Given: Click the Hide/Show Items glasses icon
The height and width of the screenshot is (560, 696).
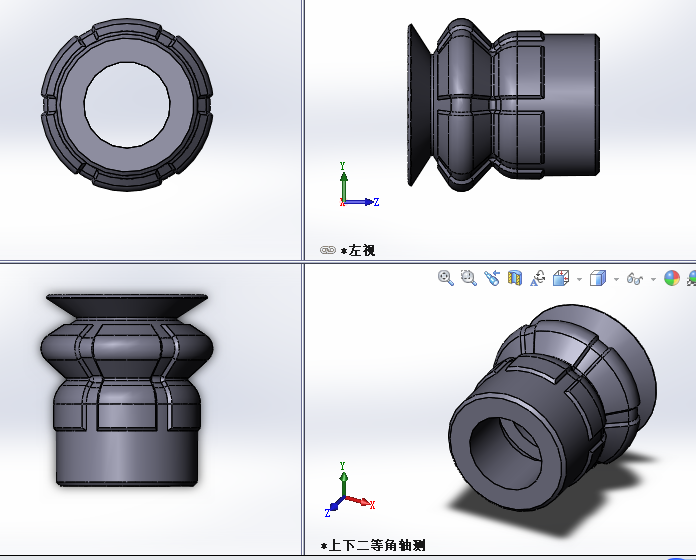Looking at the screenshot, I should pos(635,279).
